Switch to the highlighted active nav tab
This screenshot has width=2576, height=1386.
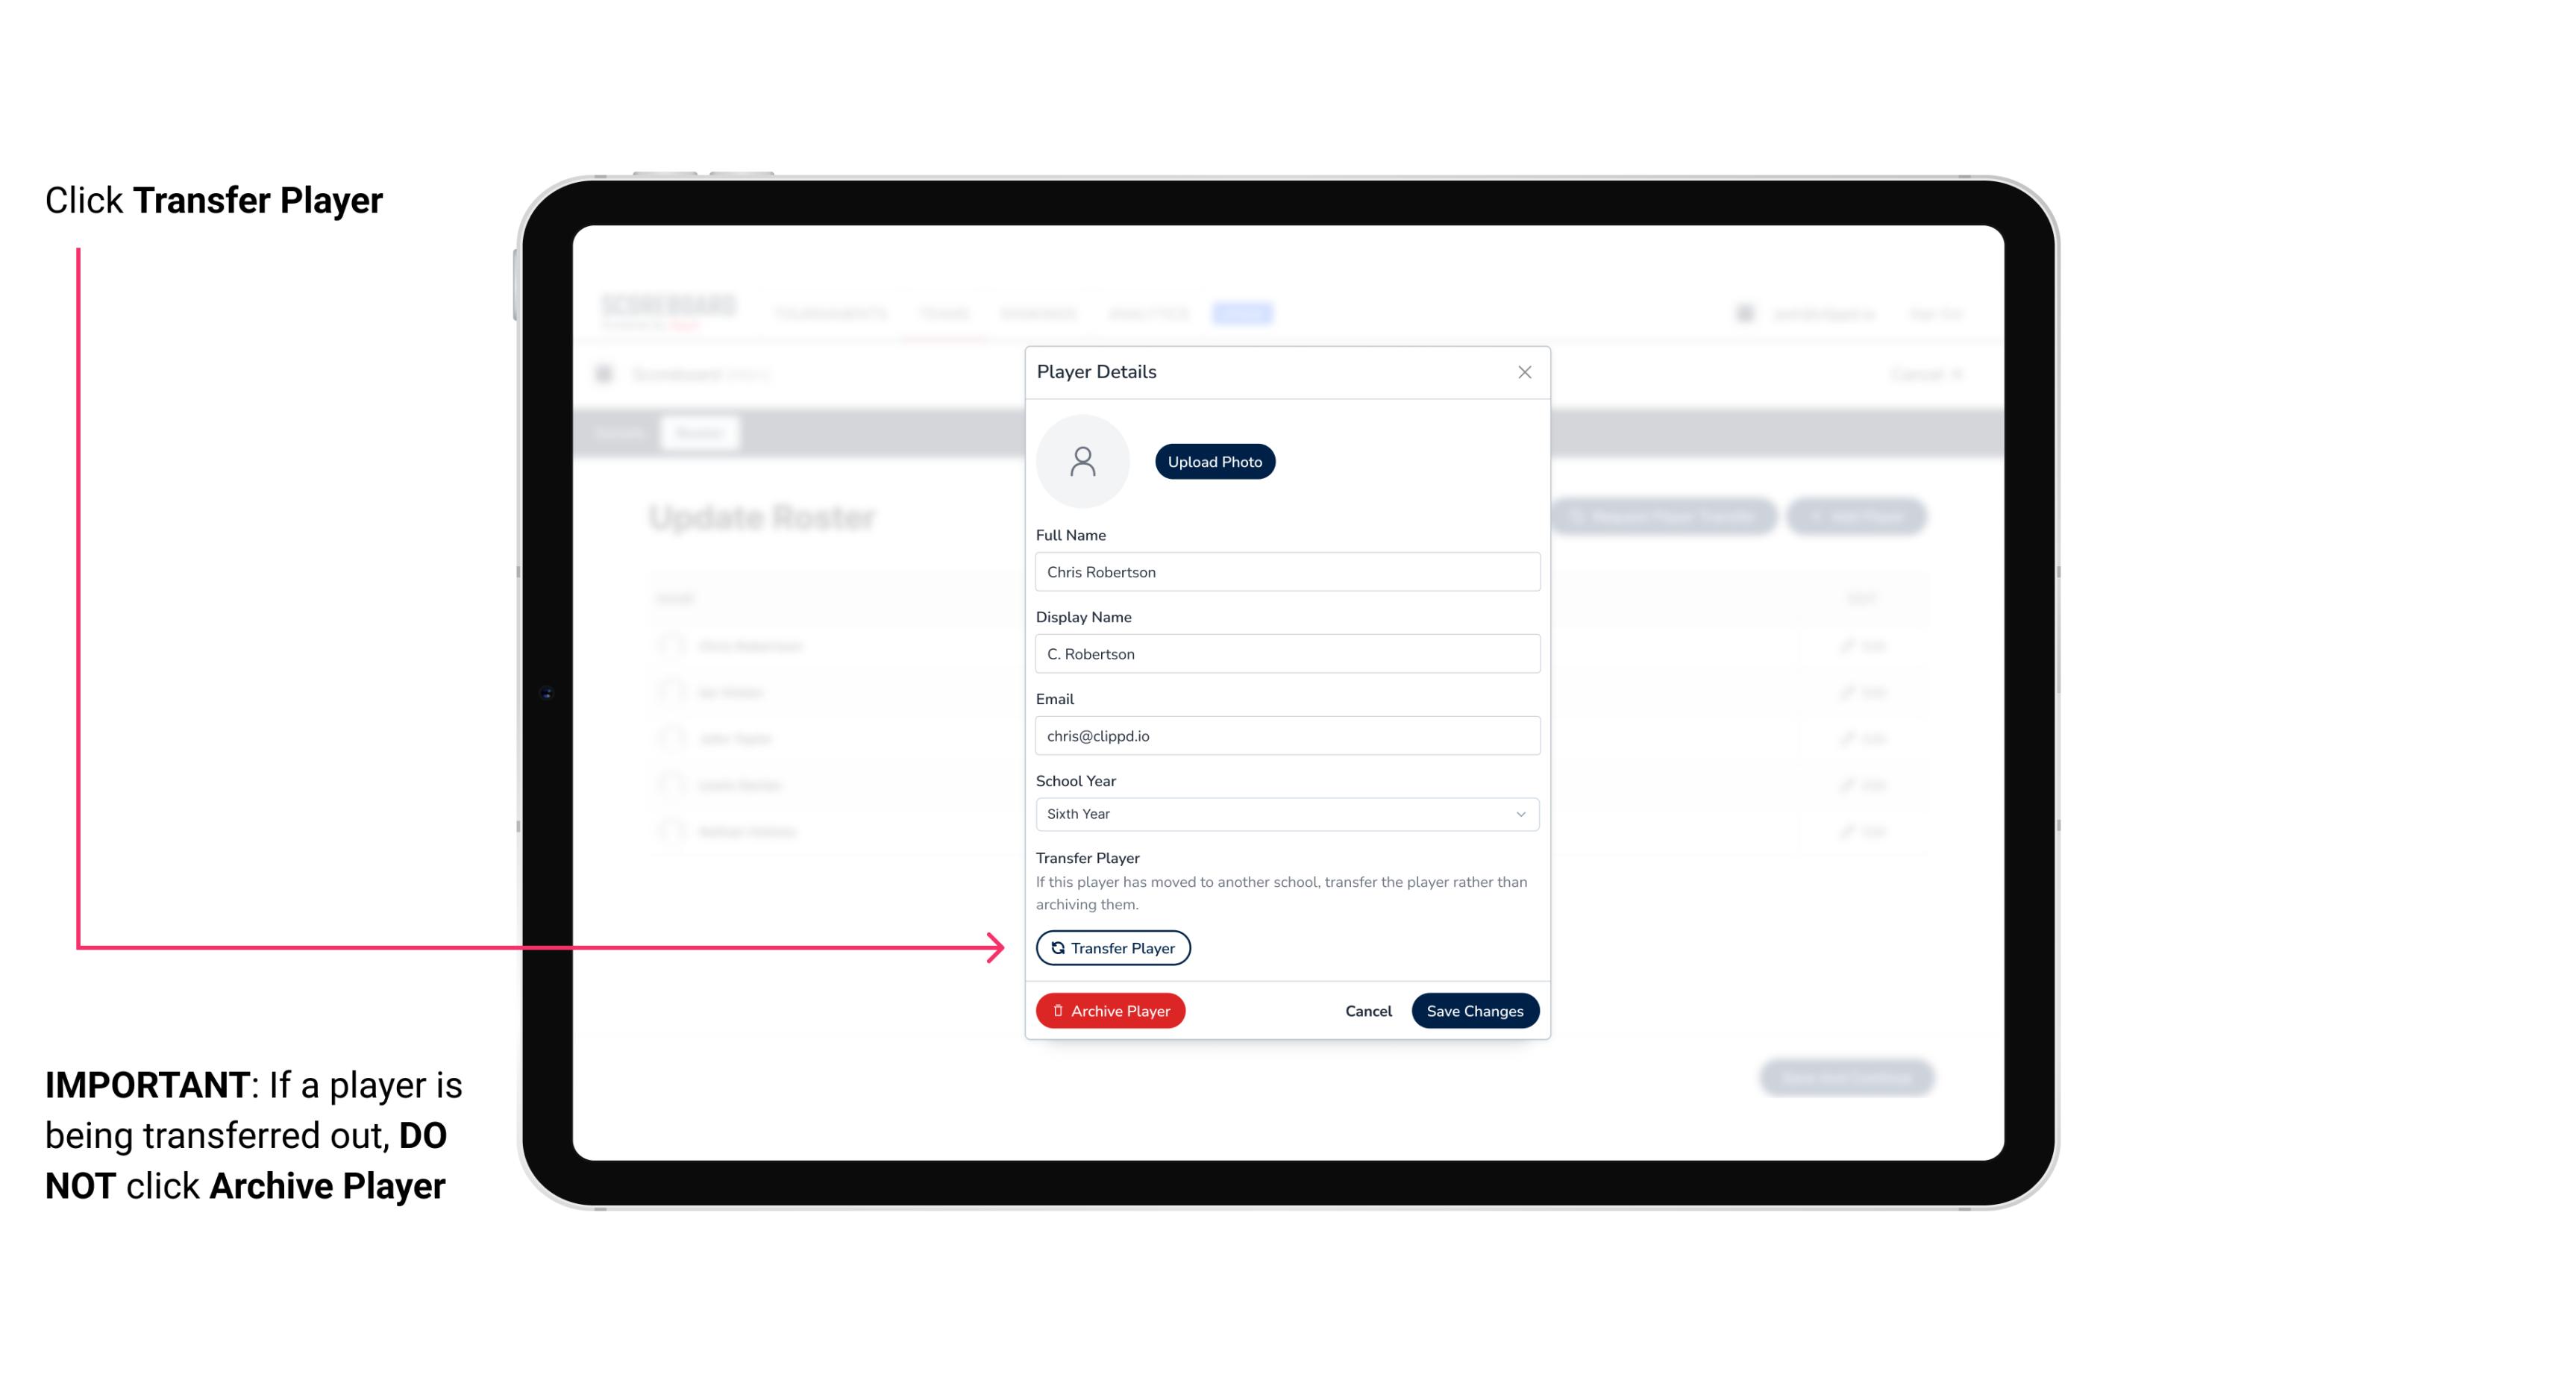pyautogui.click(x=1244, y=313)
